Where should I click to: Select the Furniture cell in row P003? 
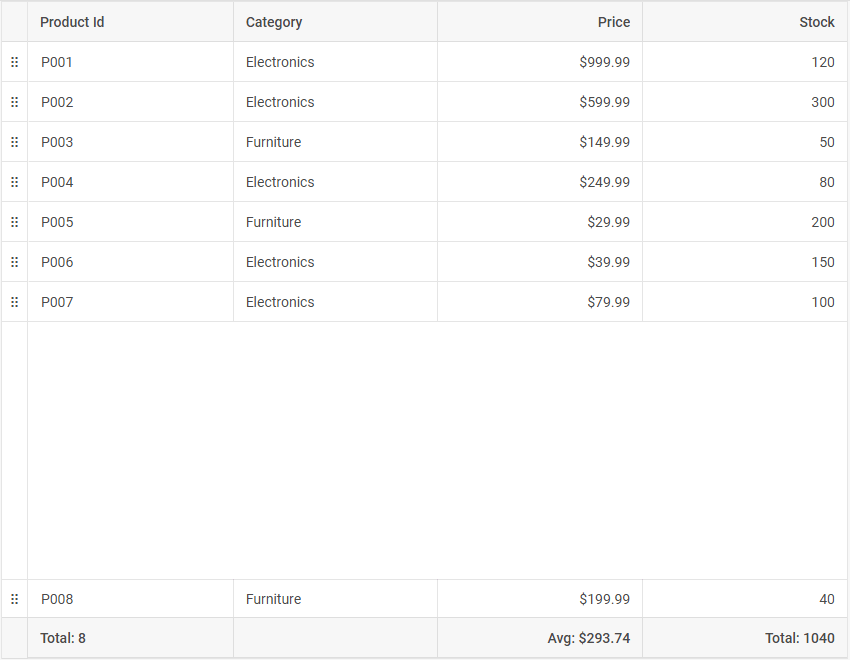click(x=273, y=142)
